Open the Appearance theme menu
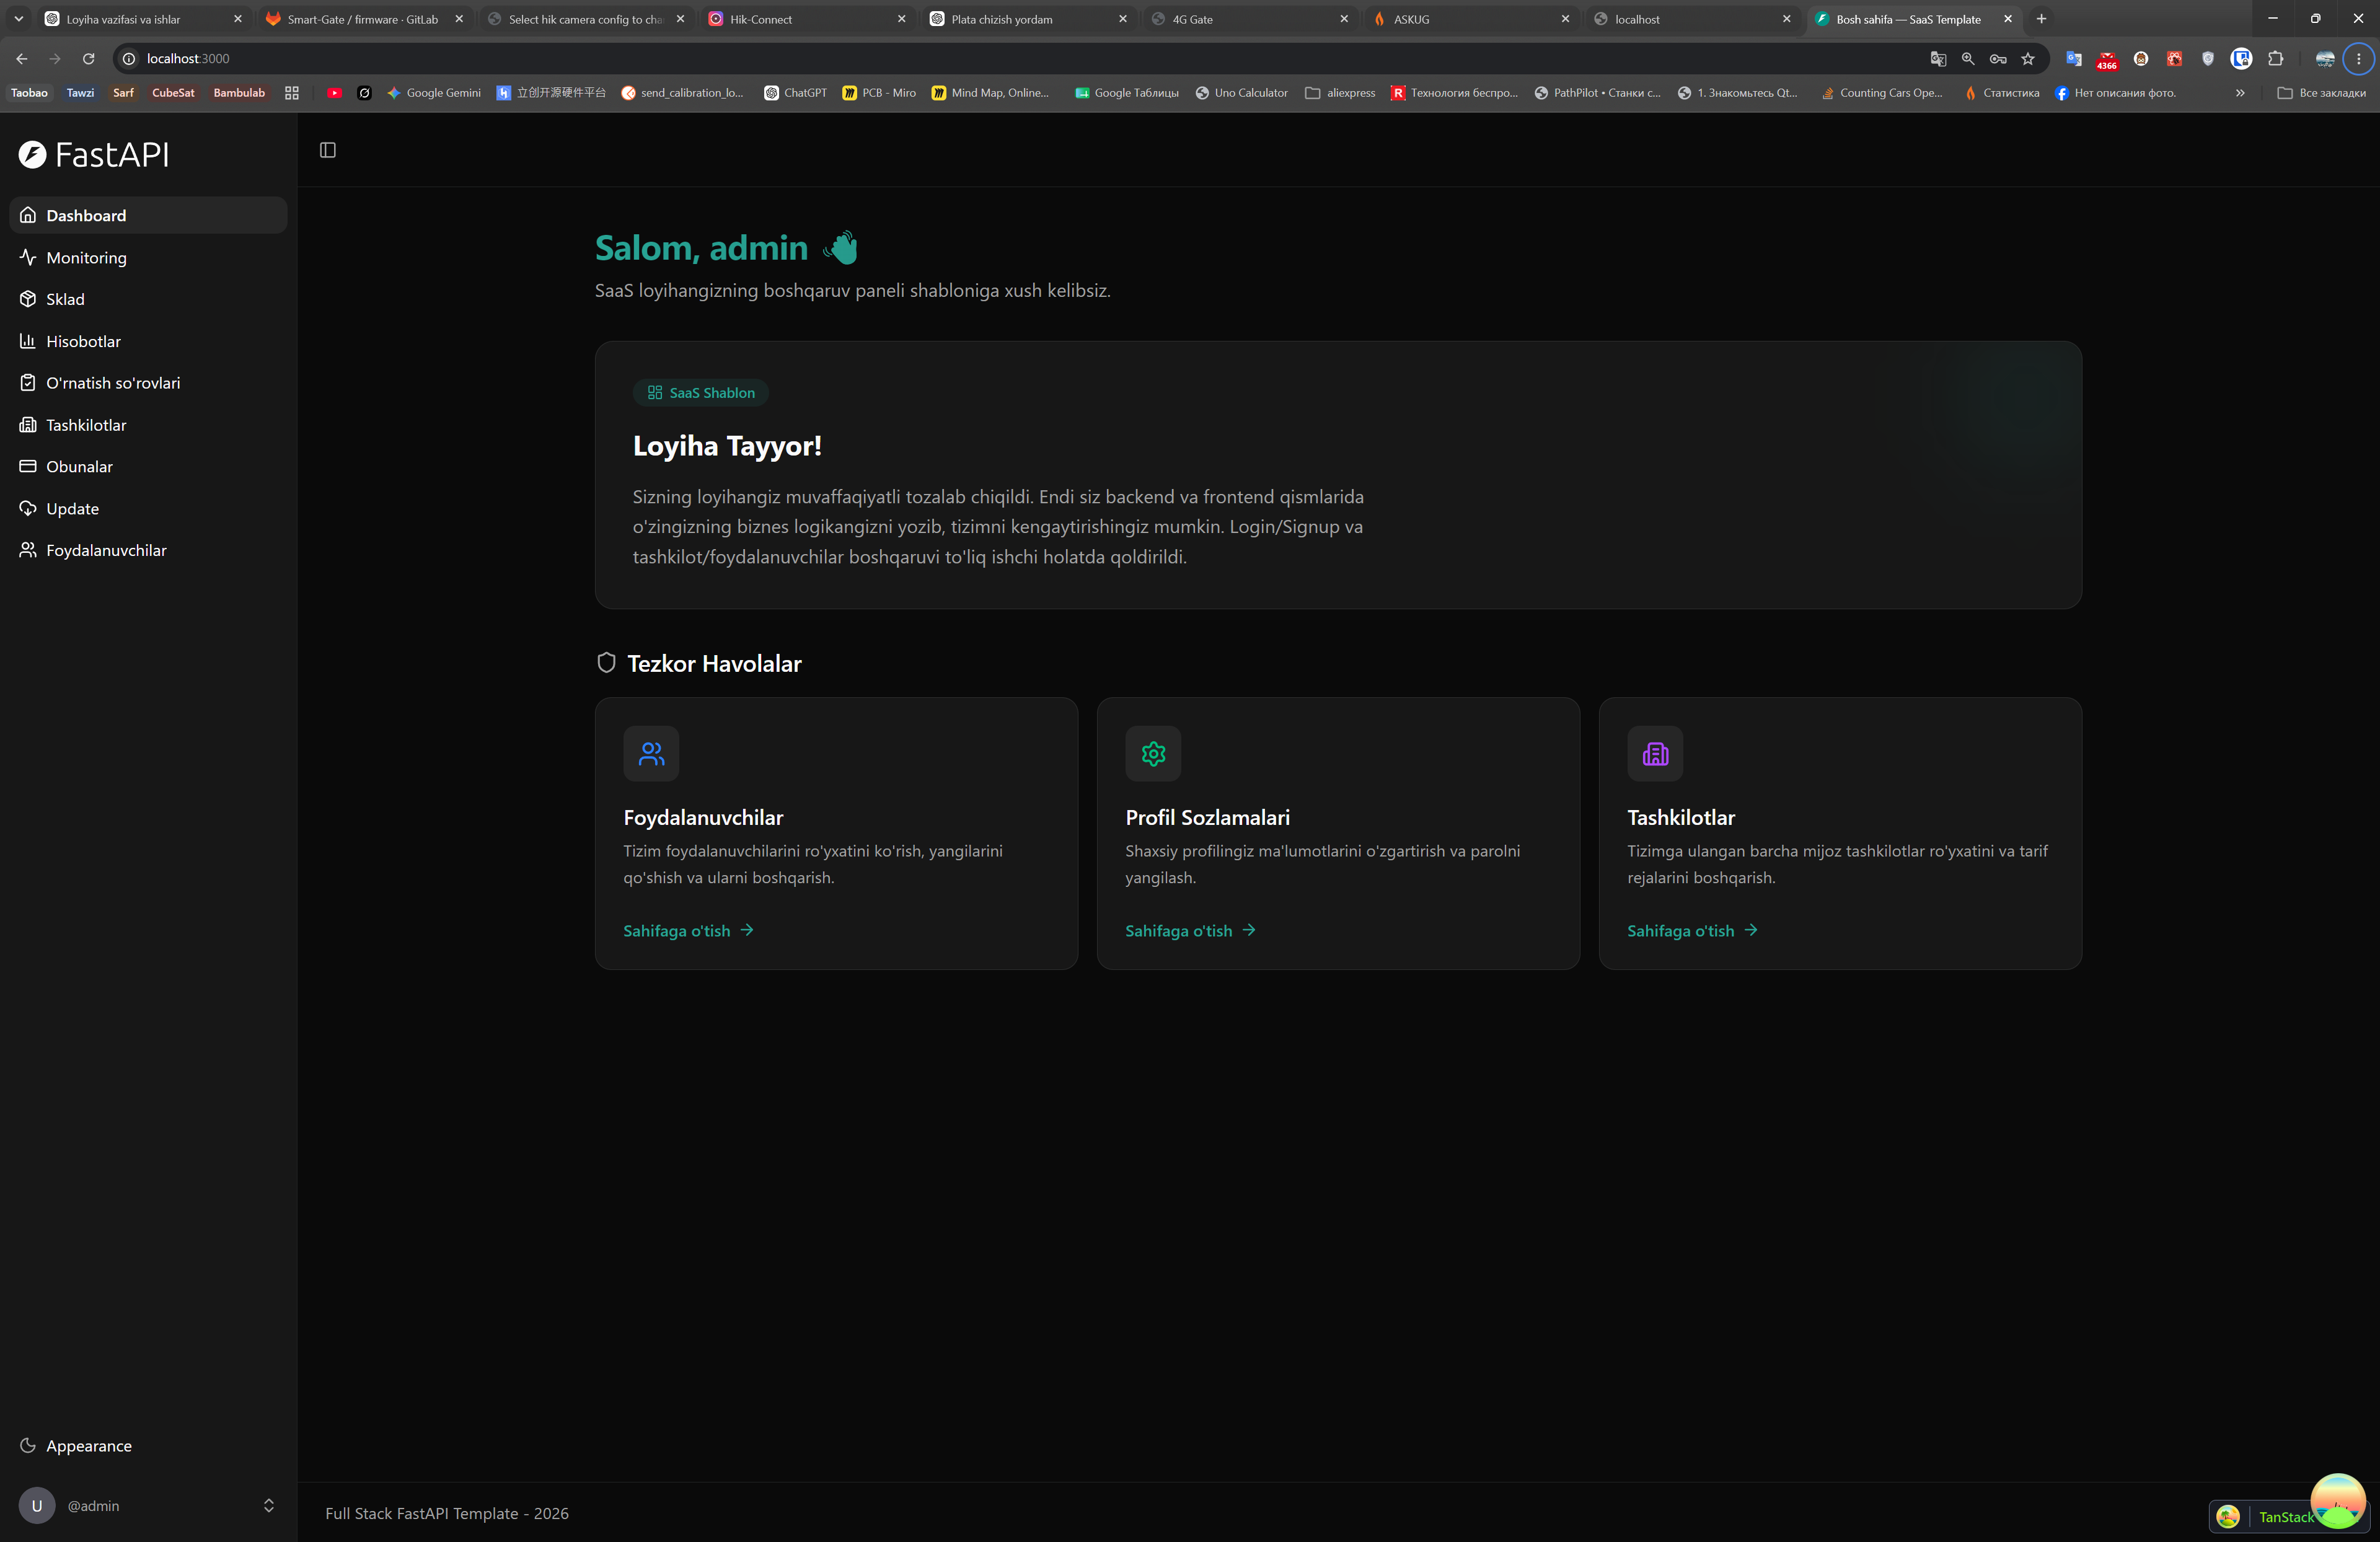Image resolution: width=2380 pixels, height=1542 pixels. tap(148, 1445)
